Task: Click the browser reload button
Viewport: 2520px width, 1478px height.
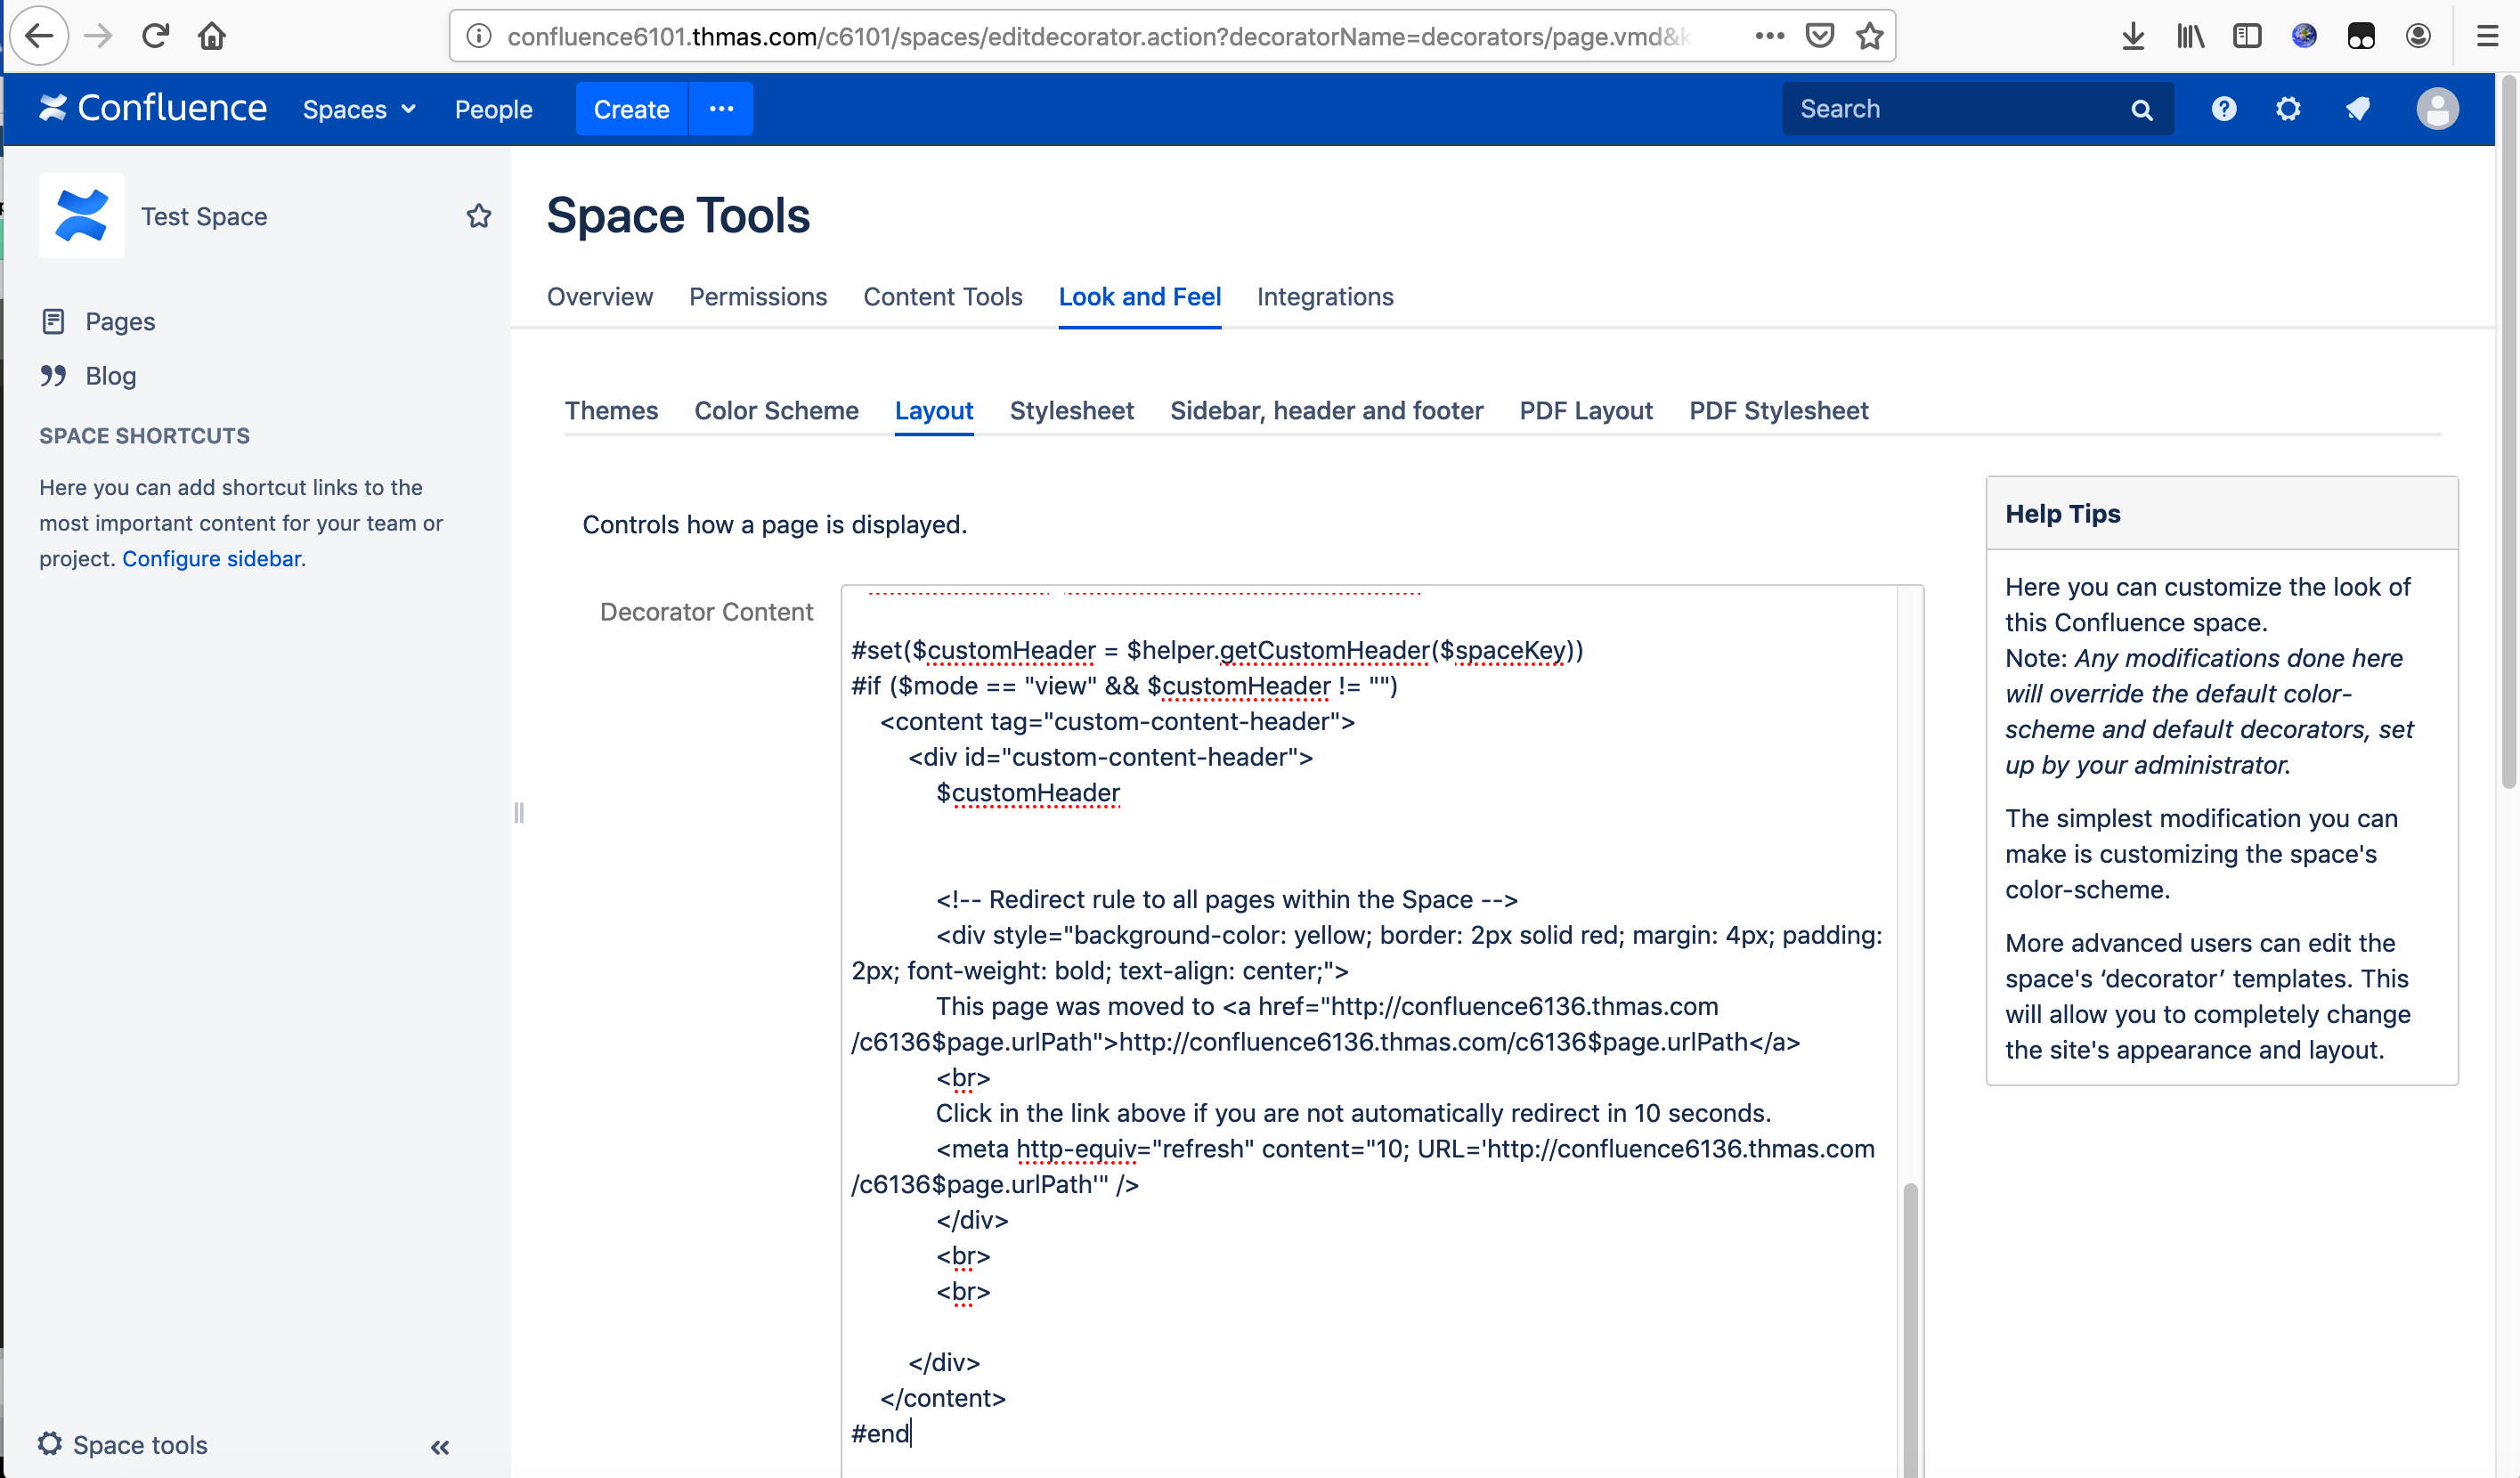Action: point(155,37)
